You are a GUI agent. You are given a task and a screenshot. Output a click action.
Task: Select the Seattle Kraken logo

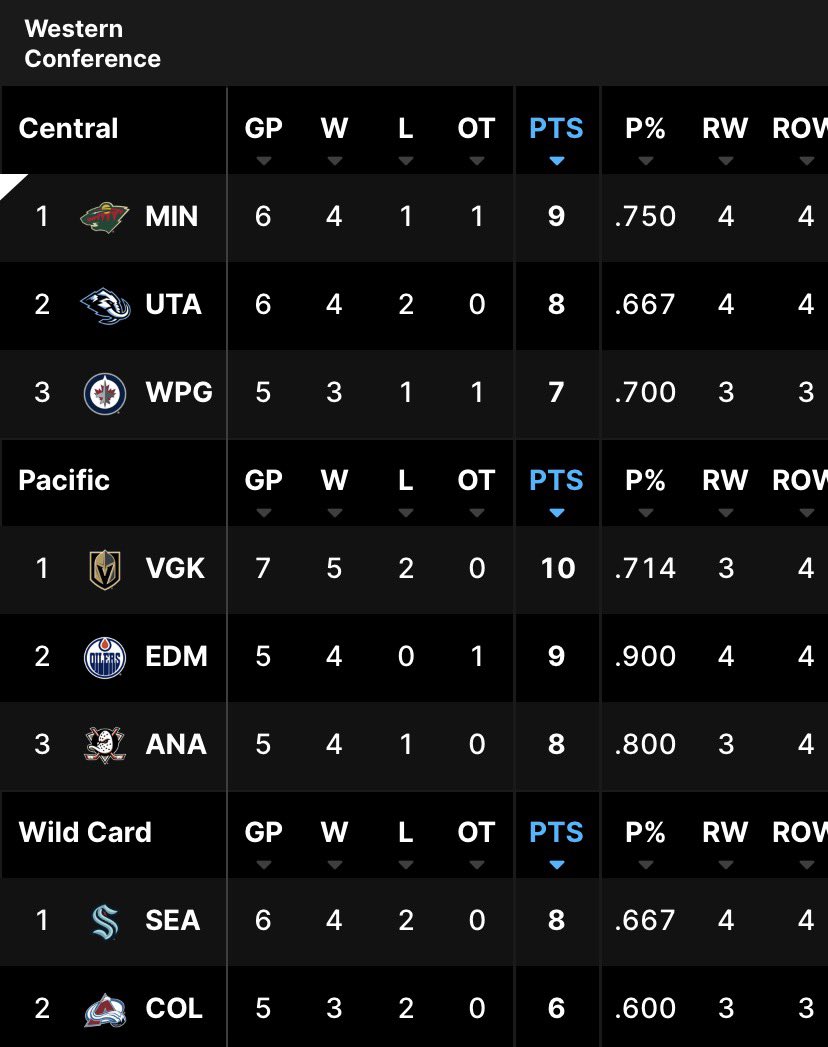point(105,921)
